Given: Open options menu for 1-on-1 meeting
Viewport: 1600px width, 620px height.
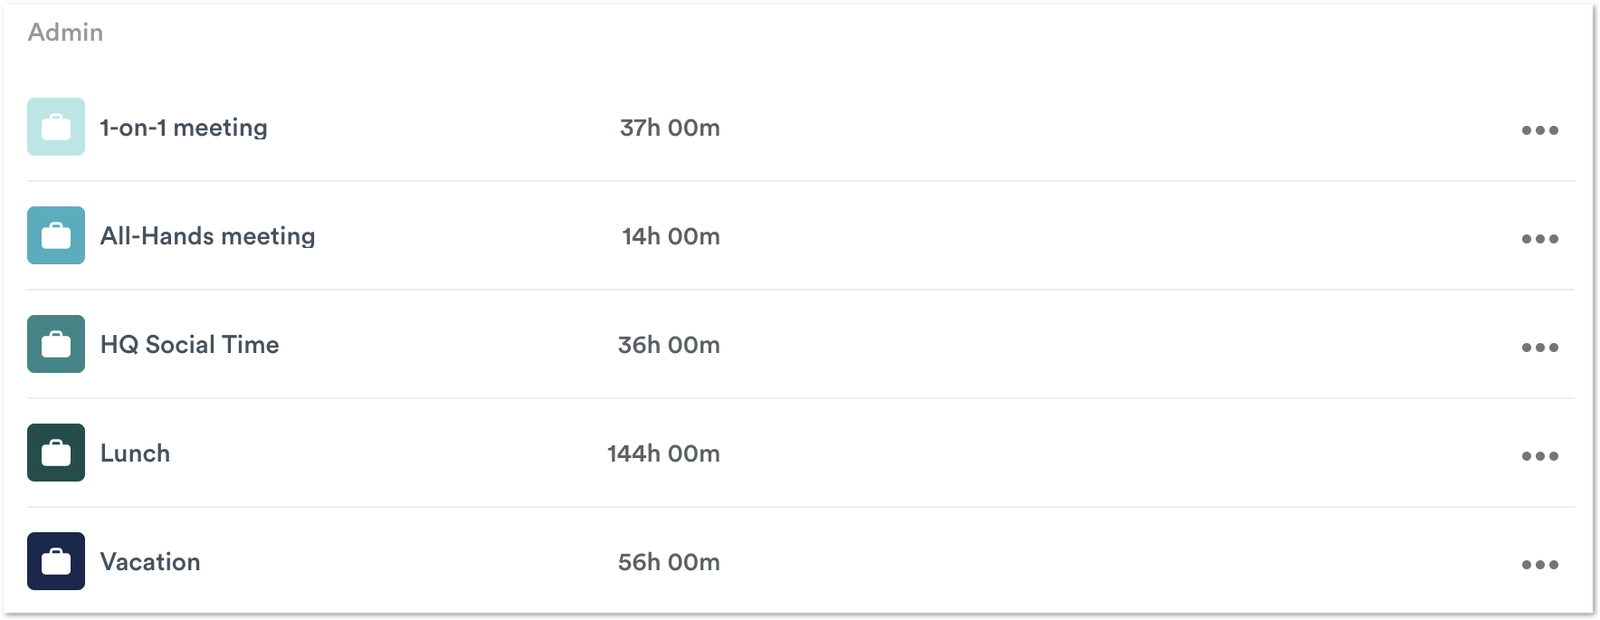Looking at the screenshot, I should [1541, 129].
